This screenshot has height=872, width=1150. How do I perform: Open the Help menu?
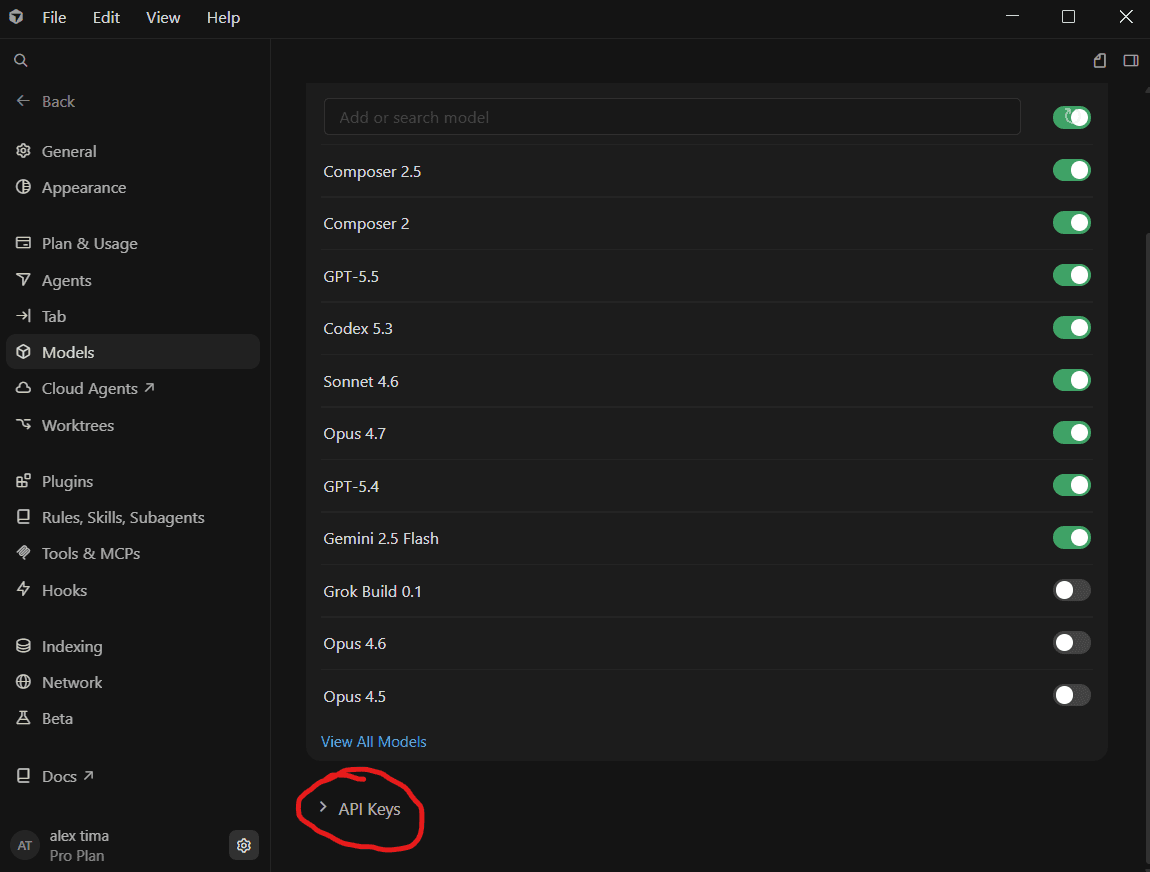click(x=223, y=18)
